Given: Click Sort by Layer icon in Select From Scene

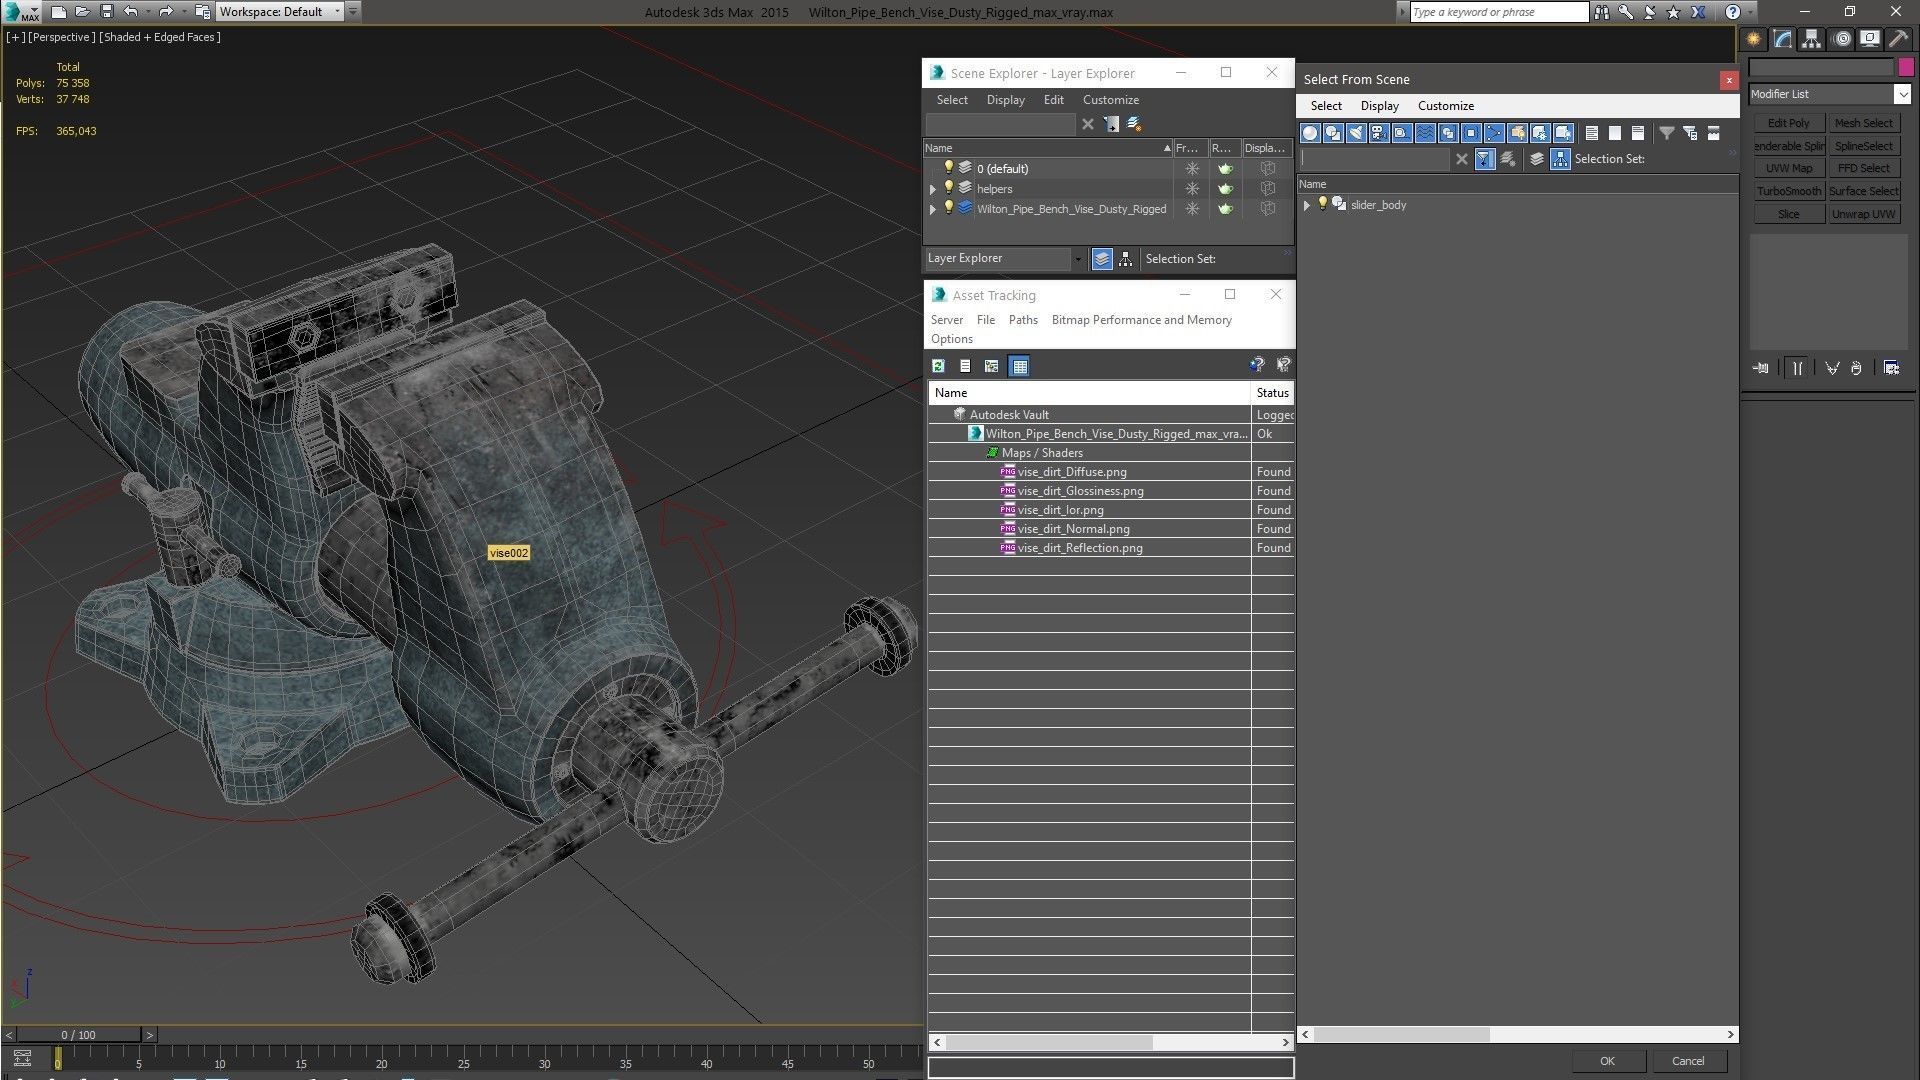Looking at the screenshot, I should (1537, 159).
